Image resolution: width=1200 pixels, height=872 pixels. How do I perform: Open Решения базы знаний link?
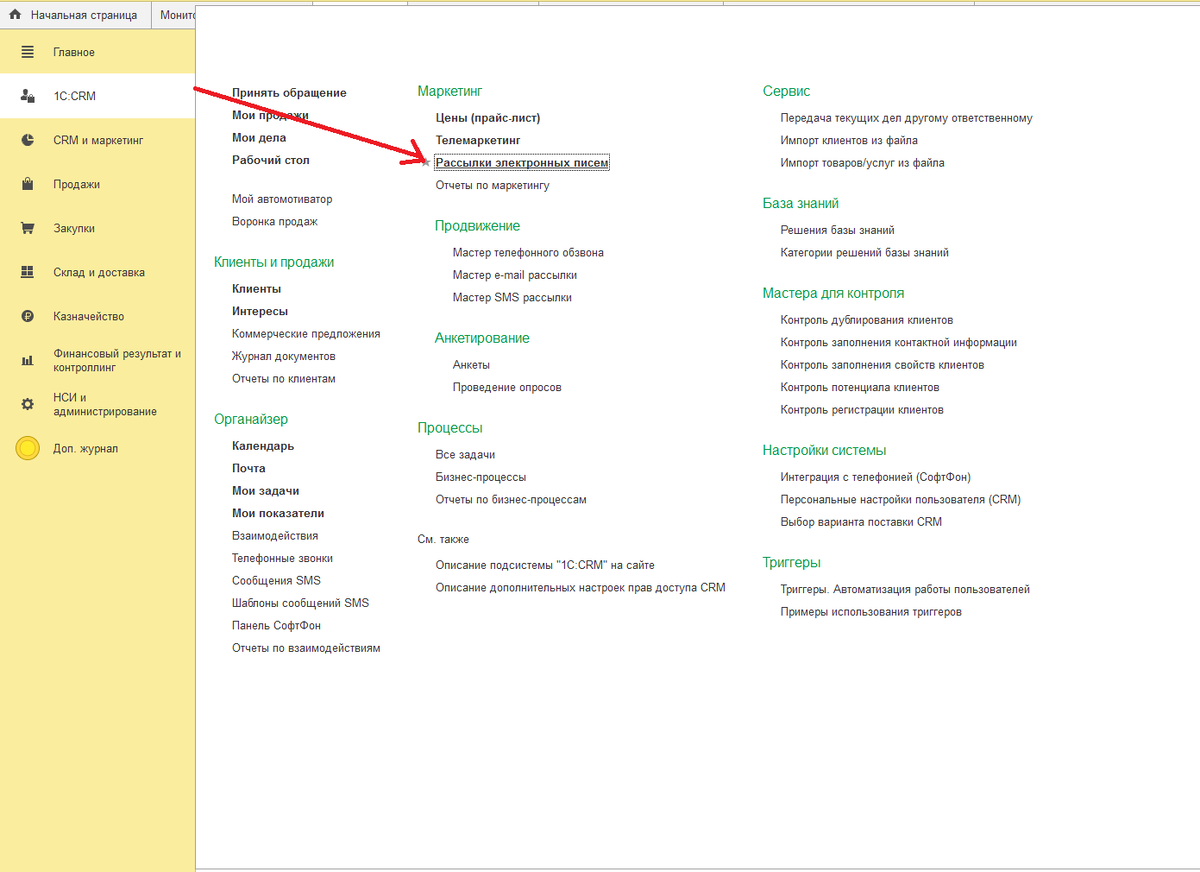[x=837, y=230]
